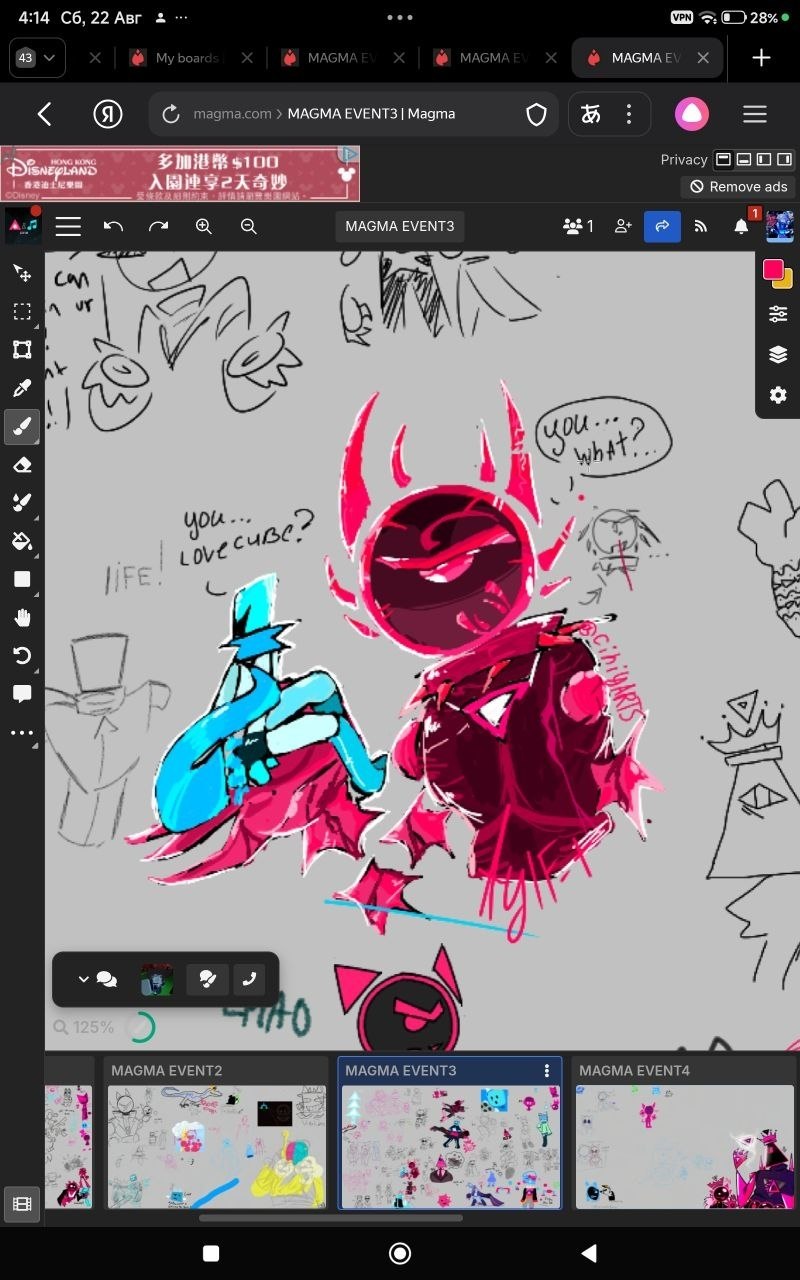800x1280 pixels.
Task: Open MAGMA EVENT3 three-dot options
Action: pos(547,1070)
